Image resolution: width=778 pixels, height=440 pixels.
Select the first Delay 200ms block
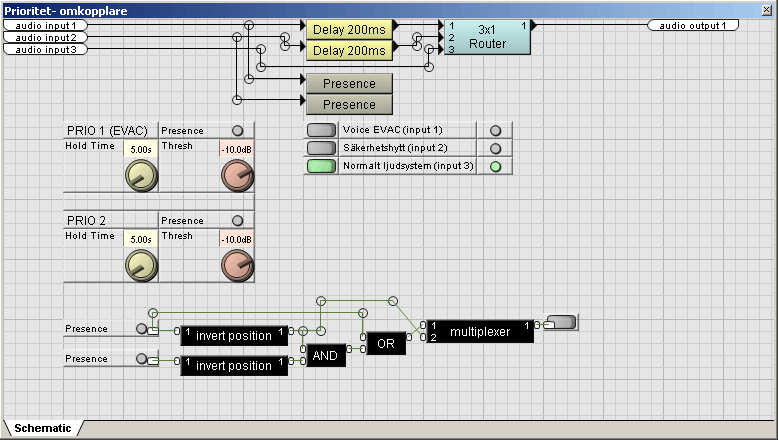point(349,29)
